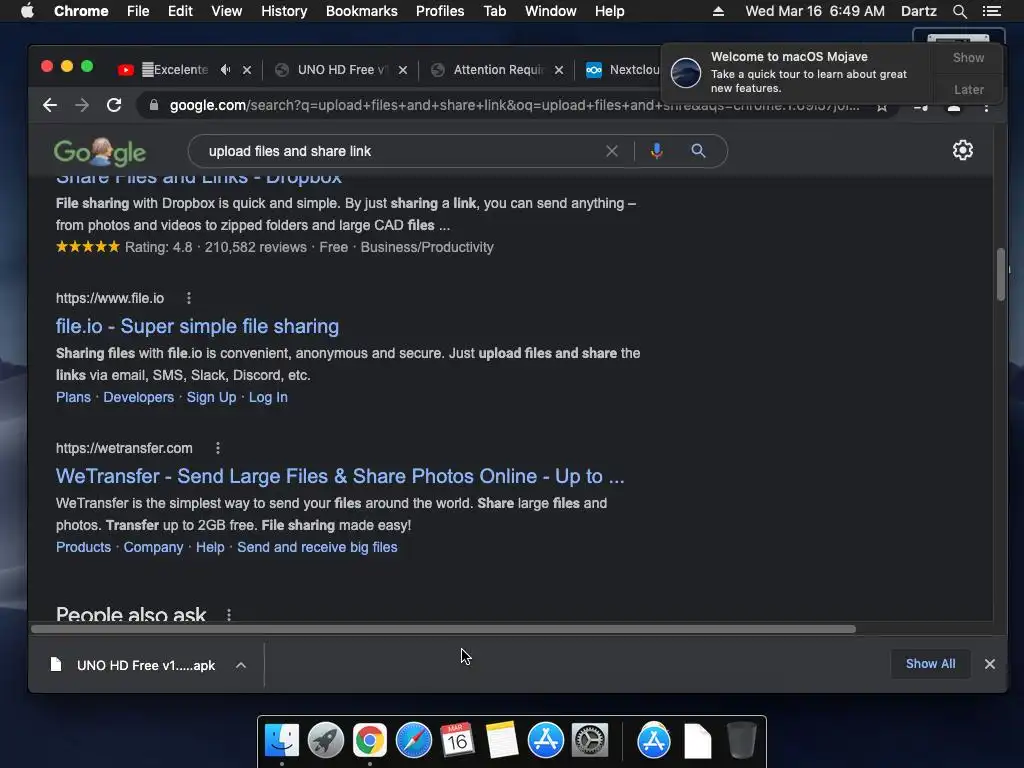Click Dartz user name in menu bar
Image resolution: width=1024 pixels, height=768 pixels.
[919, 11]
